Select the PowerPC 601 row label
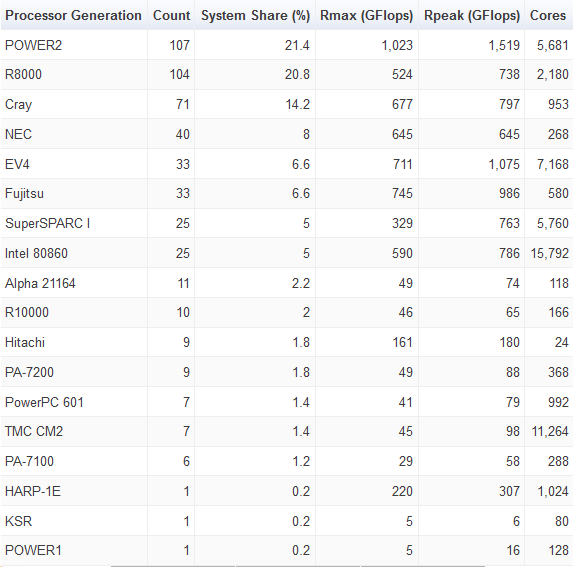Screen dimensions: 573x567 click(x=44, y=403)
